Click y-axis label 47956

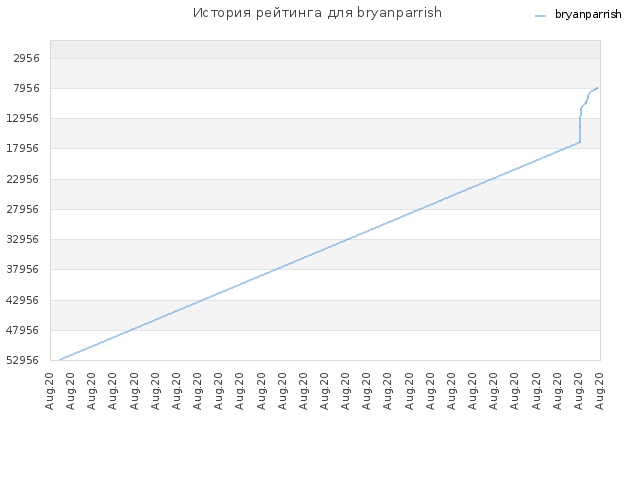coord(23,330)
